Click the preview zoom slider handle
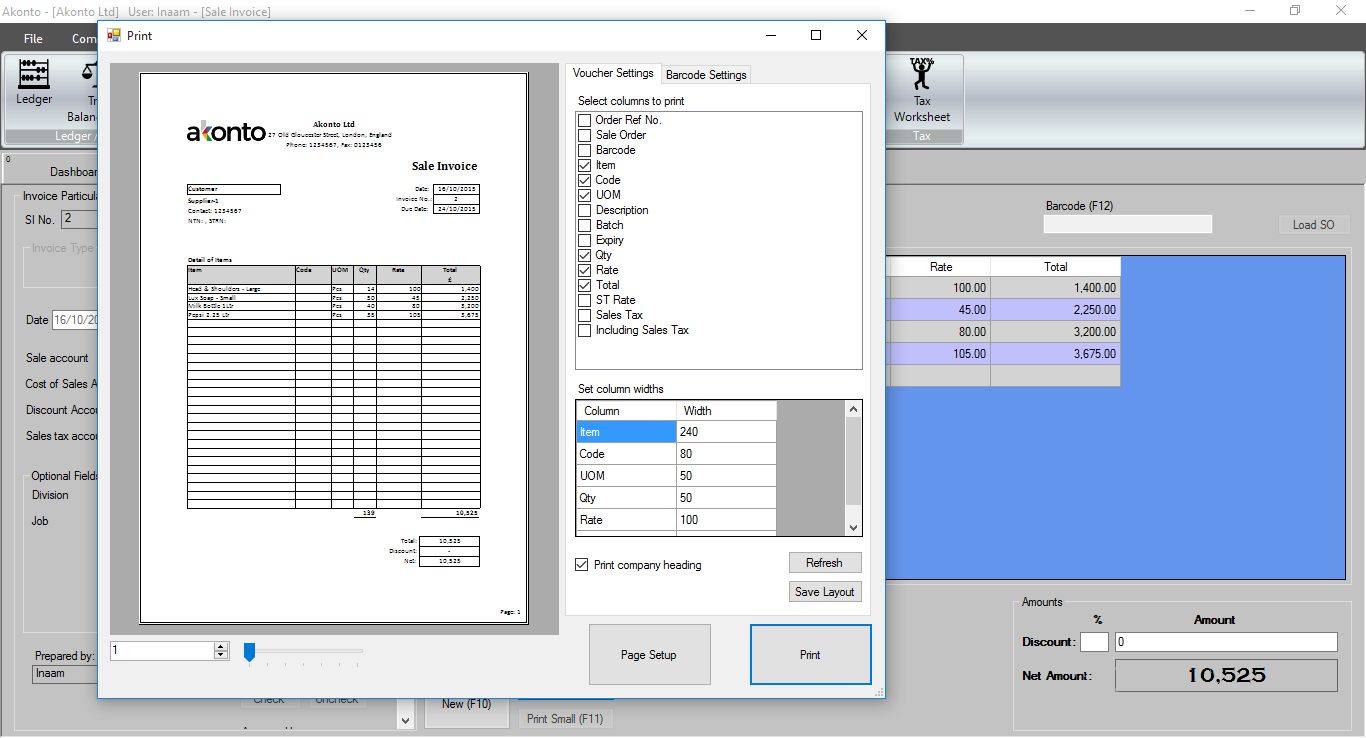Viewport: 1366px width, 738px height. point(250,652)
